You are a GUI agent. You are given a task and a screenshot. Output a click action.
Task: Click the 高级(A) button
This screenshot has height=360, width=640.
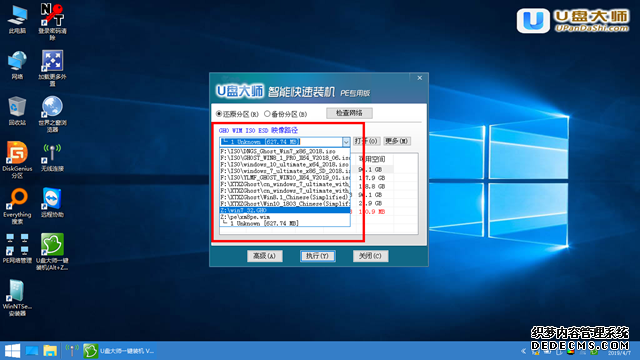(x=265, y=256)
